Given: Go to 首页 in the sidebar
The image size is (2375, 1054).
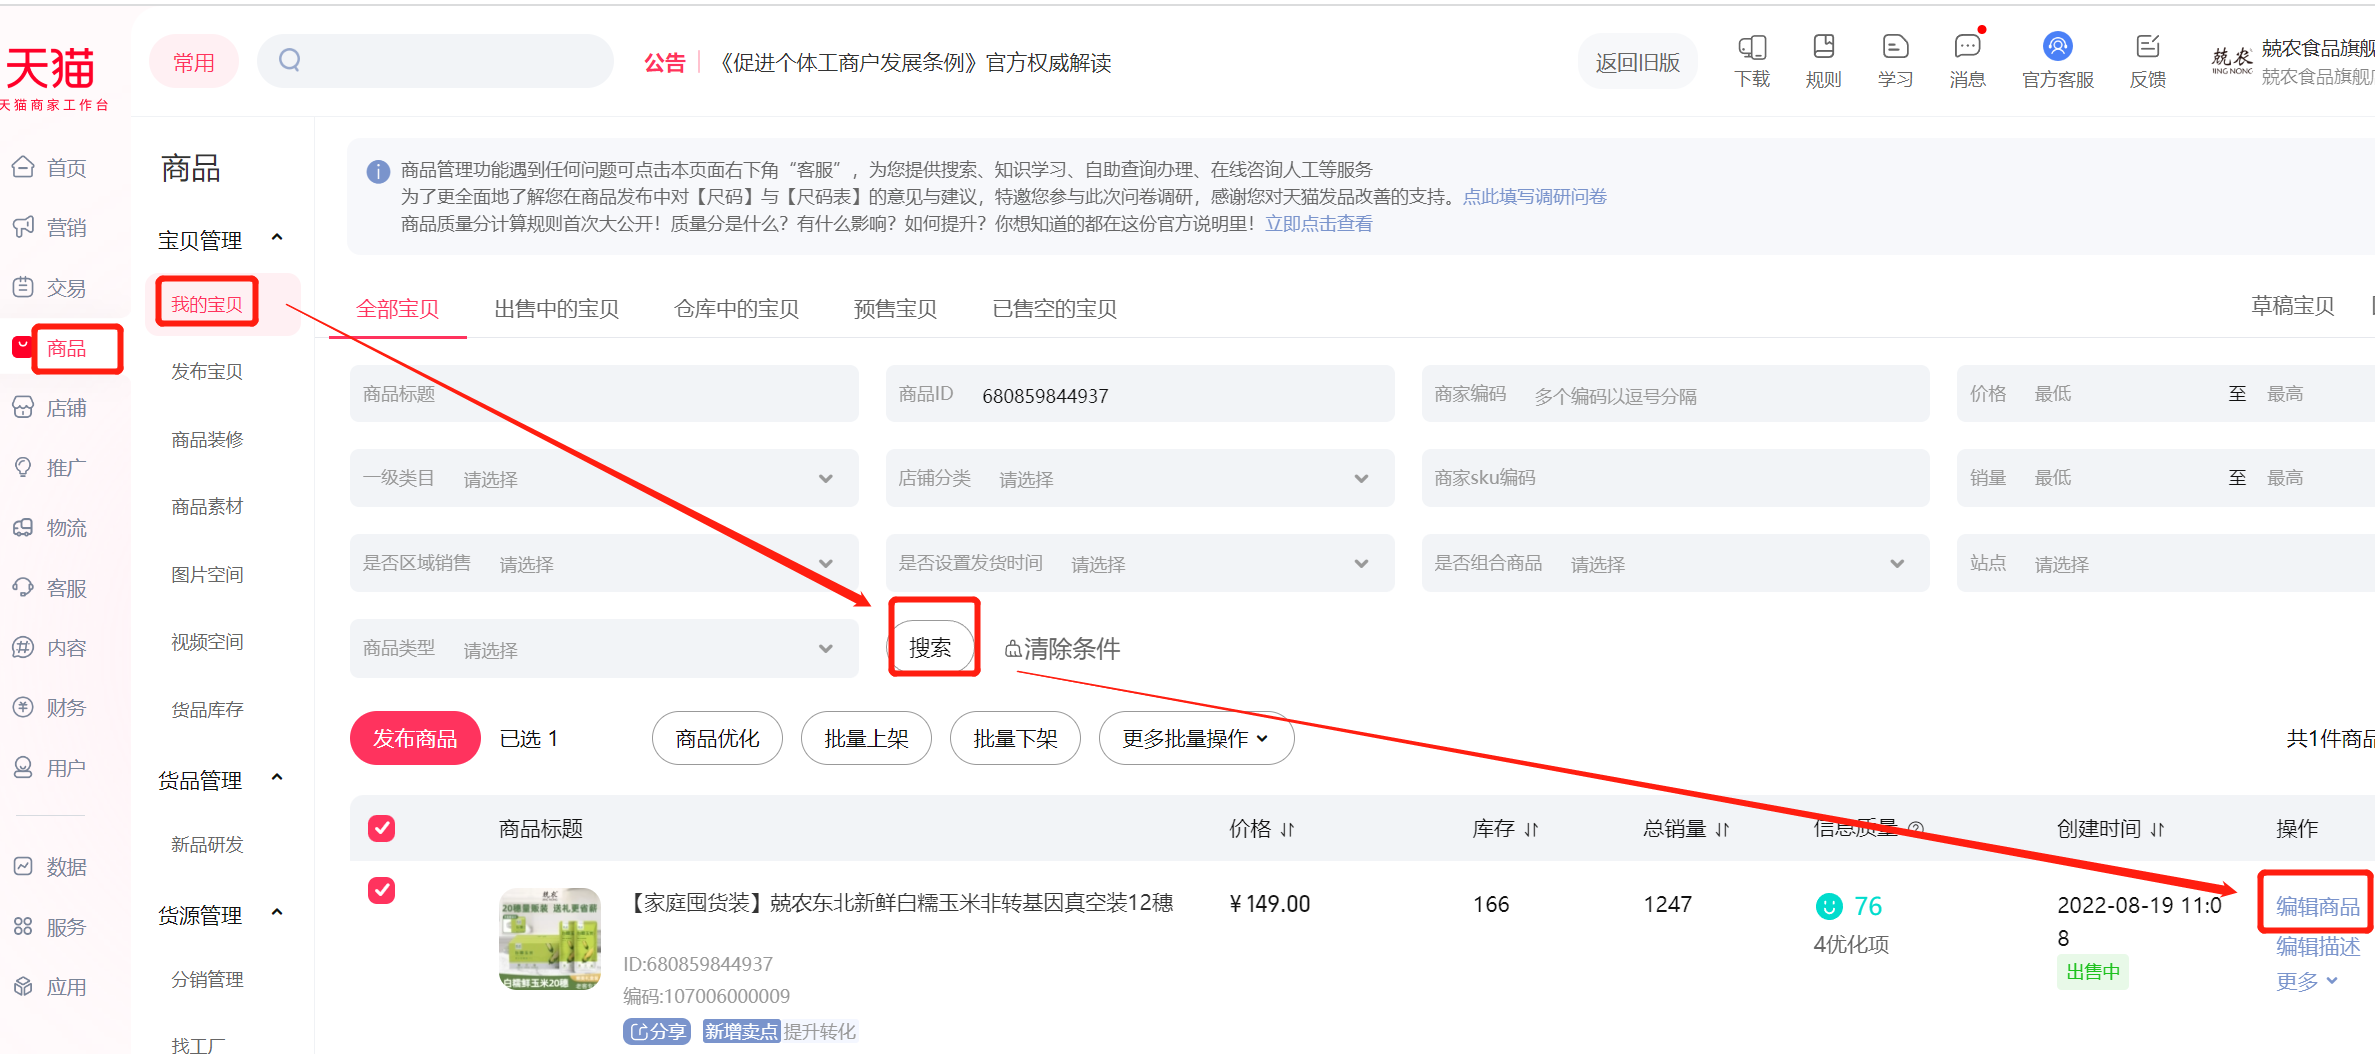Looking at the screenshot, I should point(50,168).
